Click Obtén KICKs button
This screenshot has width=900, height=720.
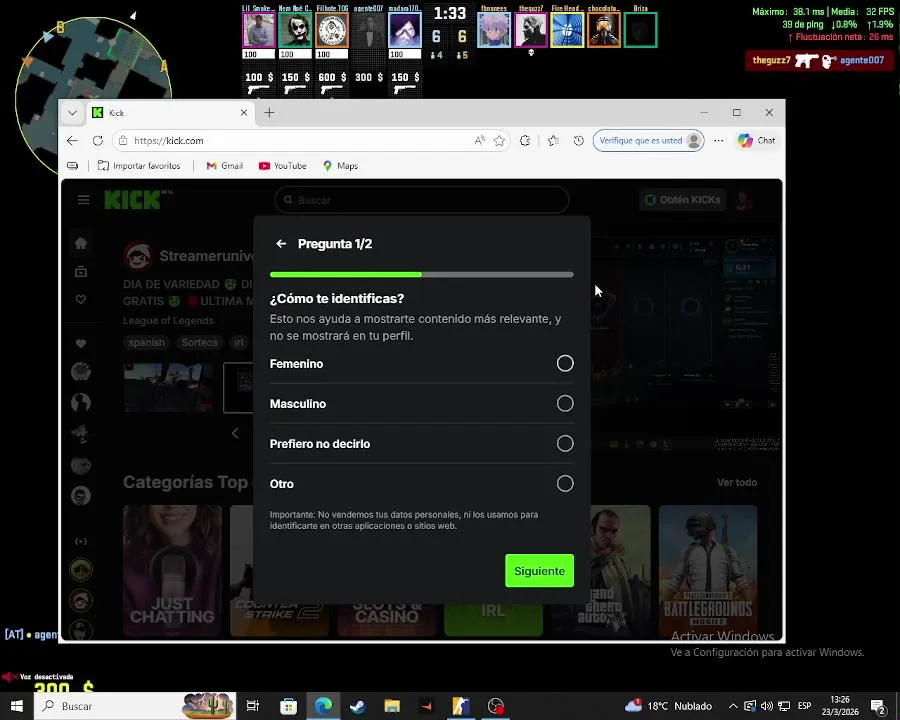(x=682, y=200)
